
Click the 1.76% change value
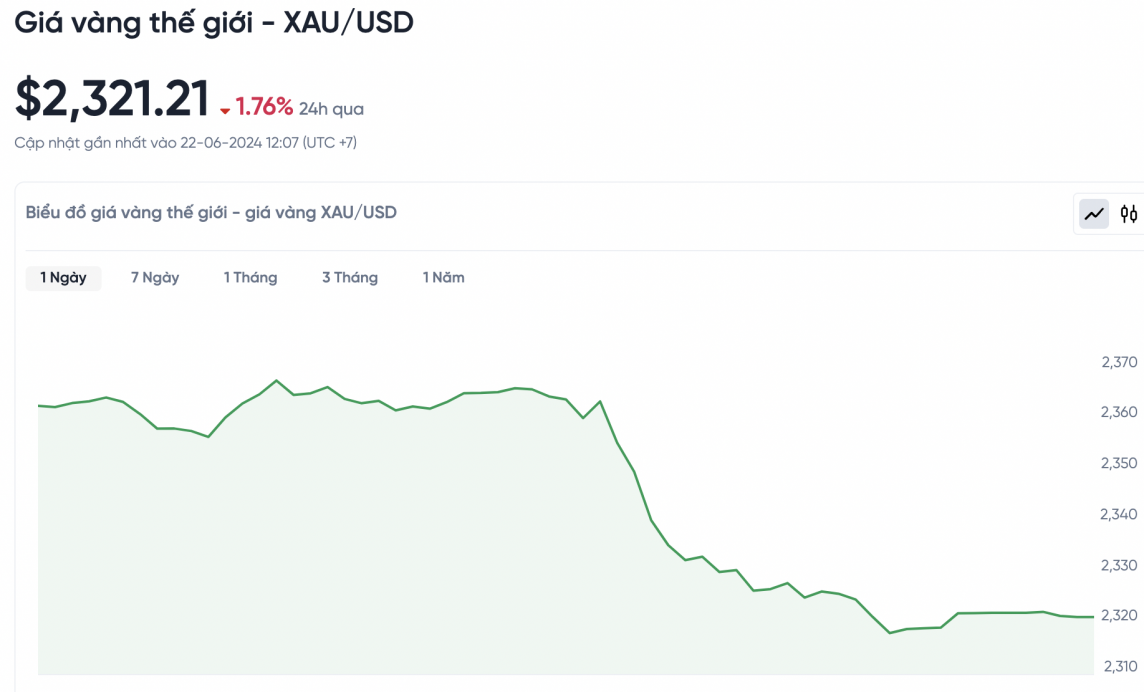point(264,107)
